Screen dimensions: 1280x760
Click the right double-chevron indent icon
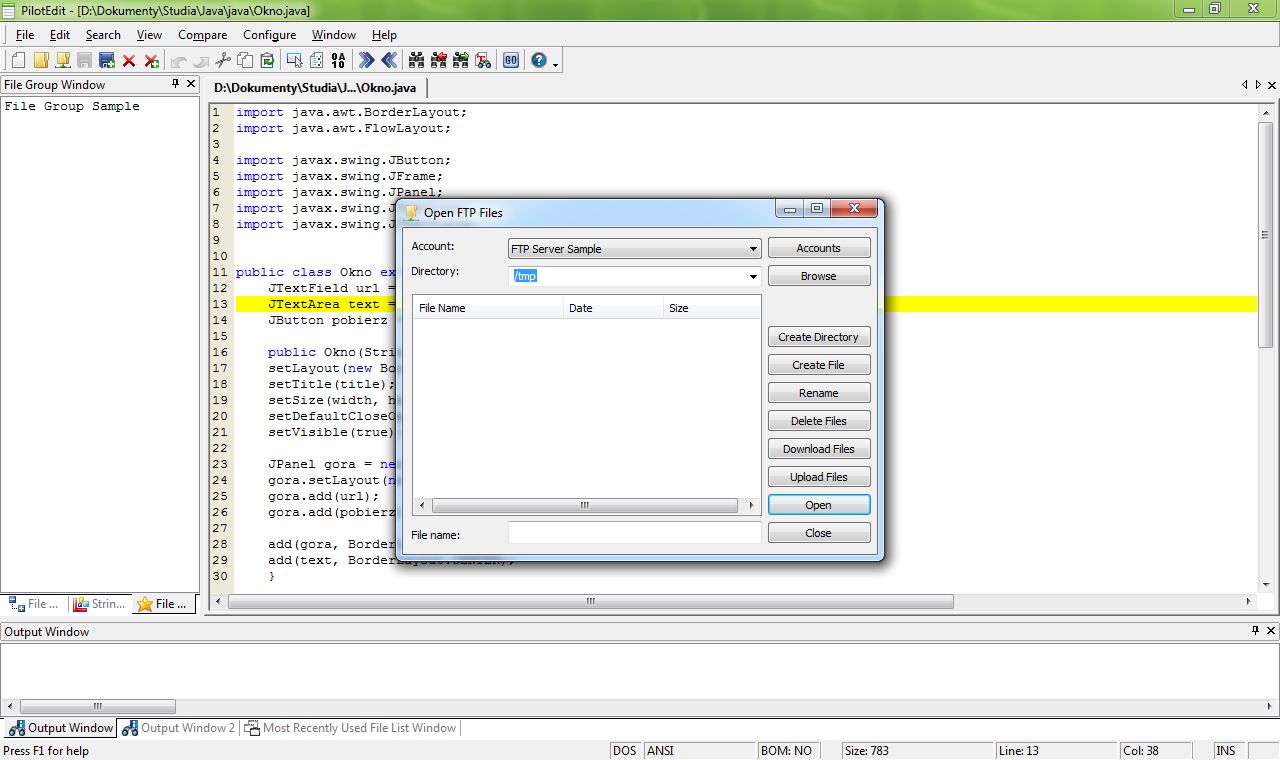(x=367, y=61)
